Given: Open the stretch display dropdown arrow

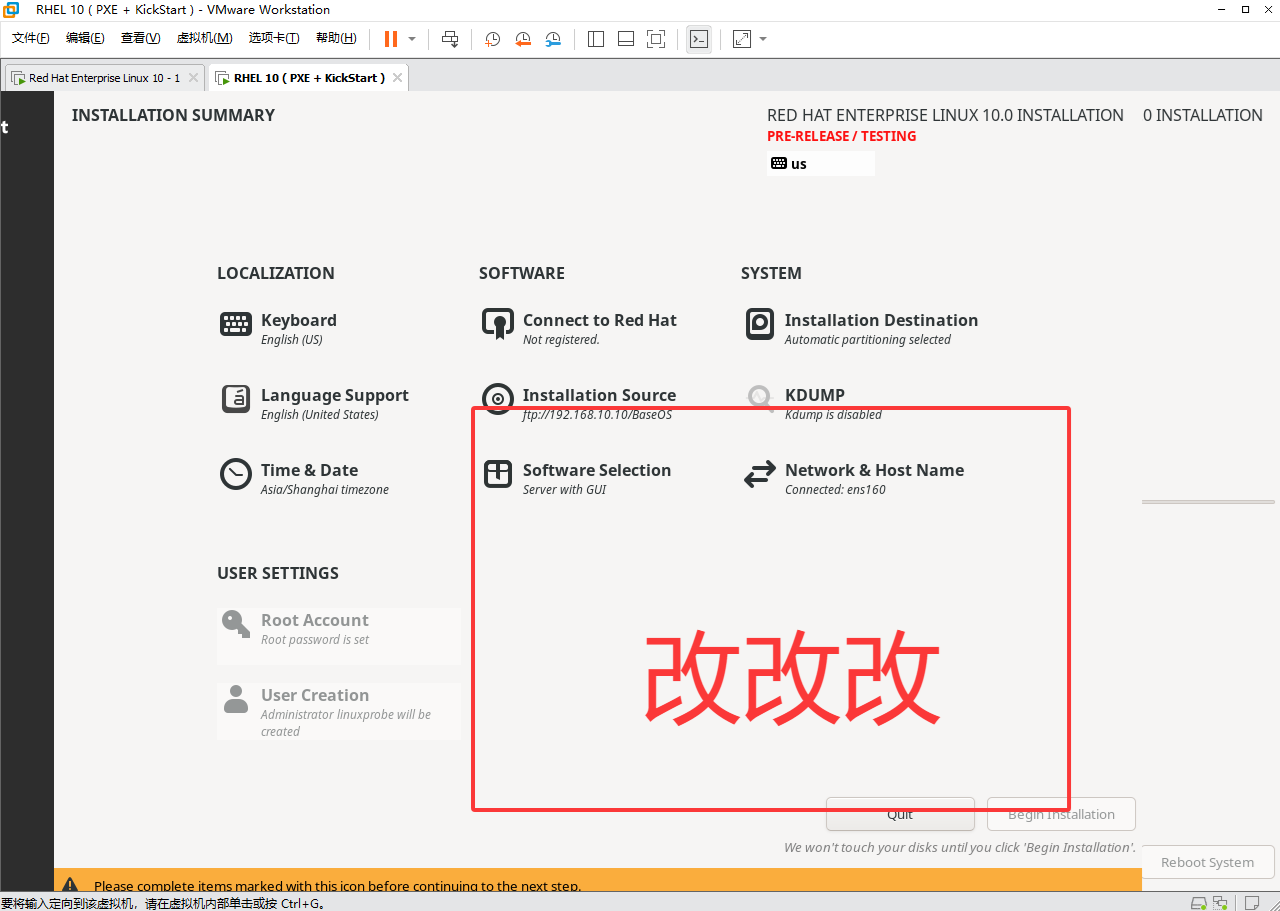Looking at the screenshot, I should [763, 39].
